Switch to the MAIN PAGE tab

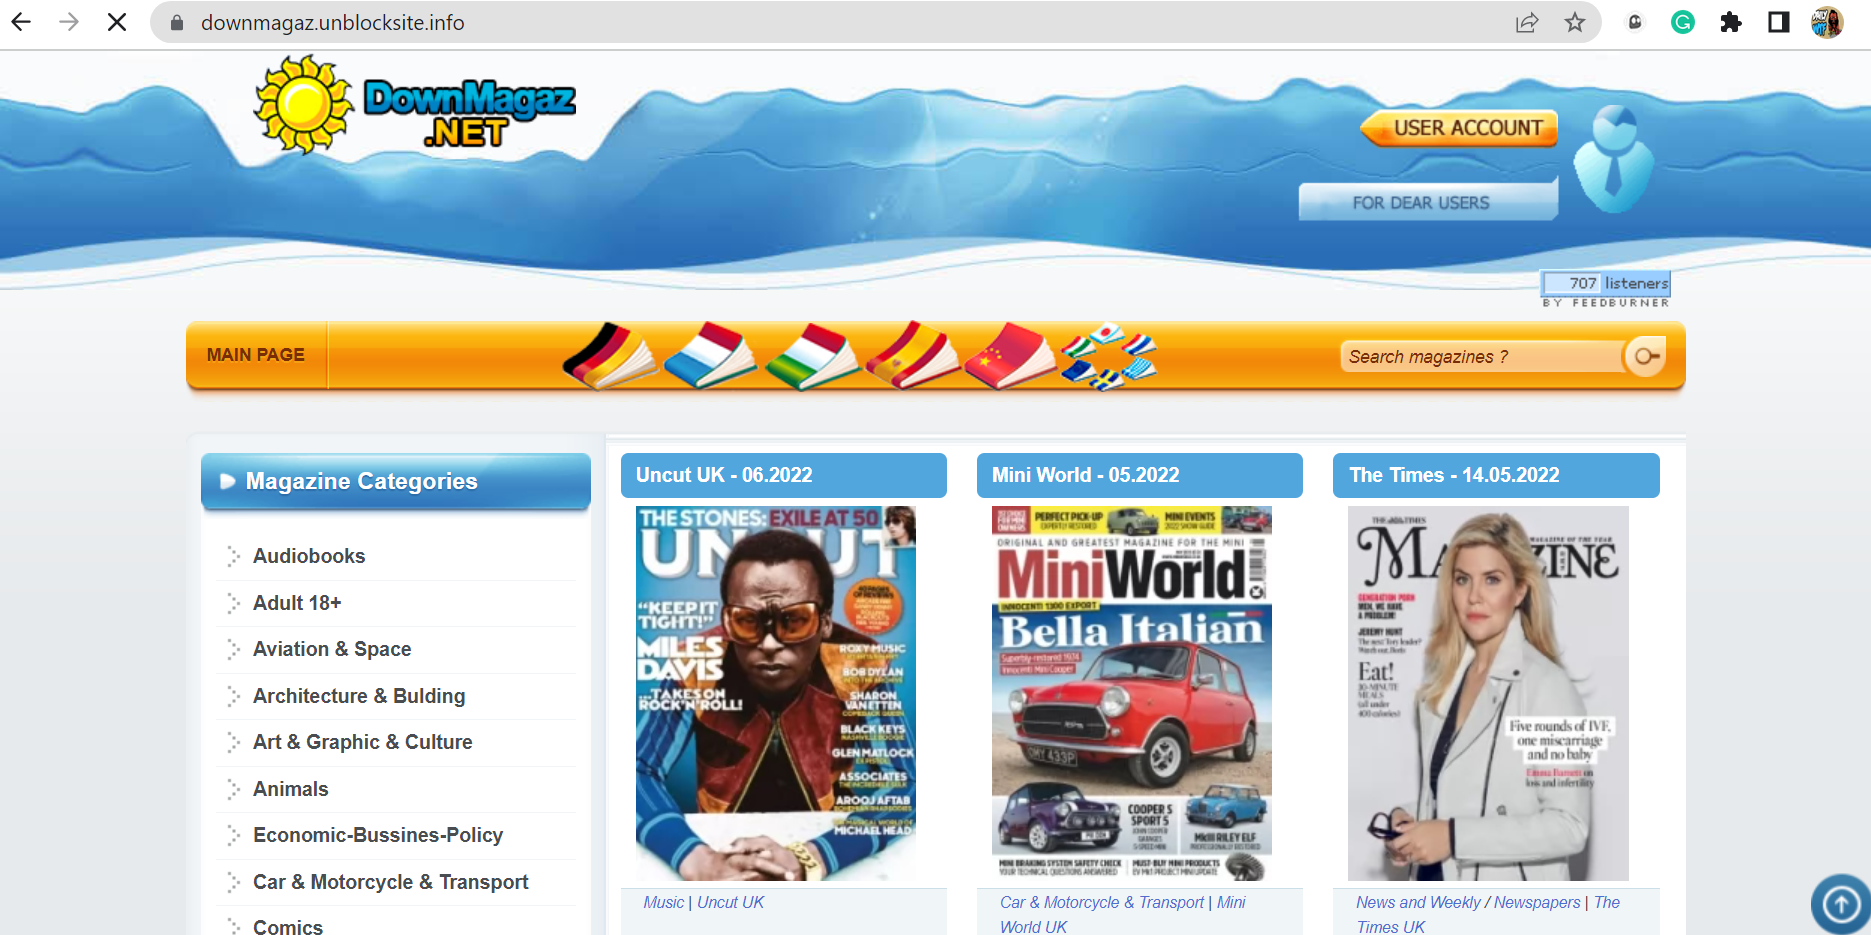[x=256, y=355]
